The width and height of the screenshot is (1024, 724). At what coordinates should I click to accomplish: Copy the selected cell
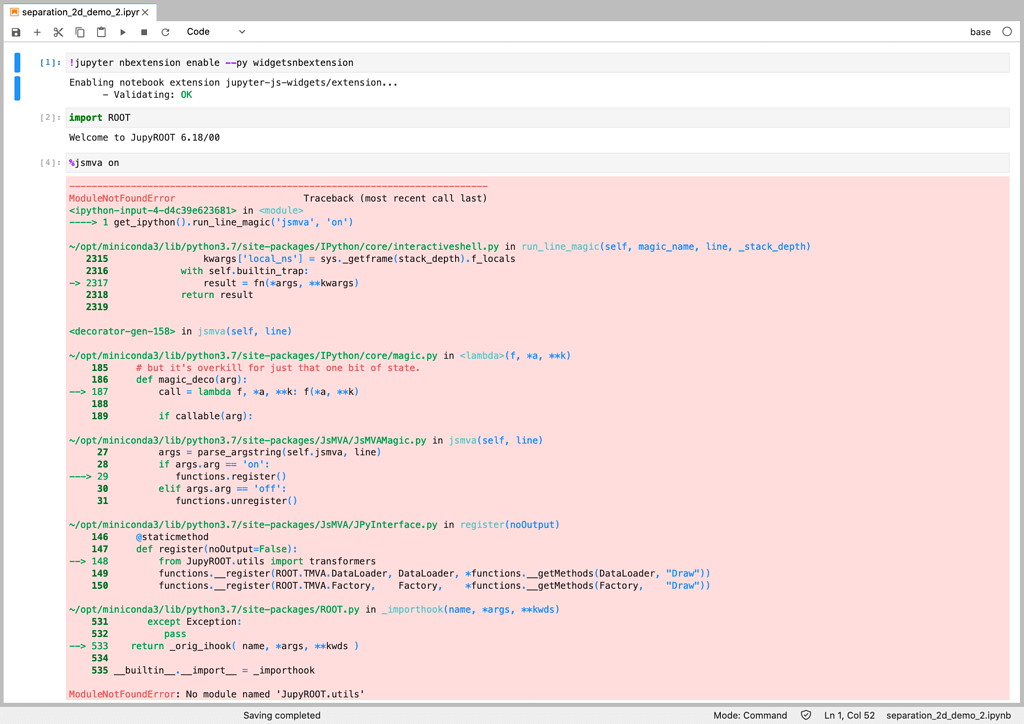[x=80, y=31]
